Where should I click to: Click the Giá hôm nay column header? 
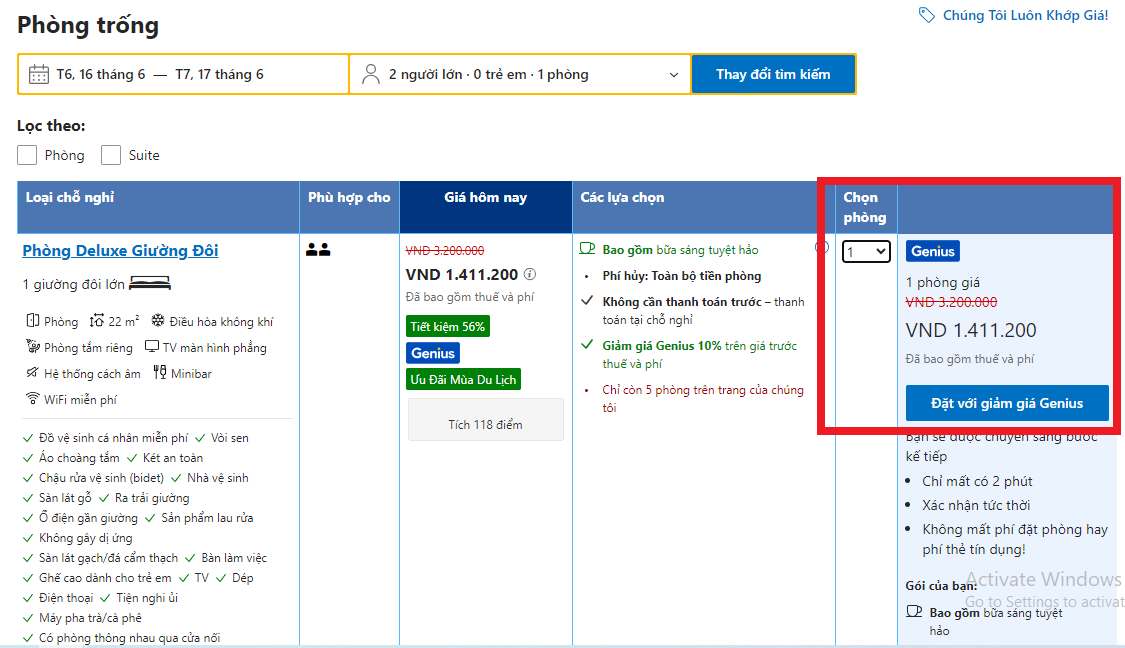485,198
